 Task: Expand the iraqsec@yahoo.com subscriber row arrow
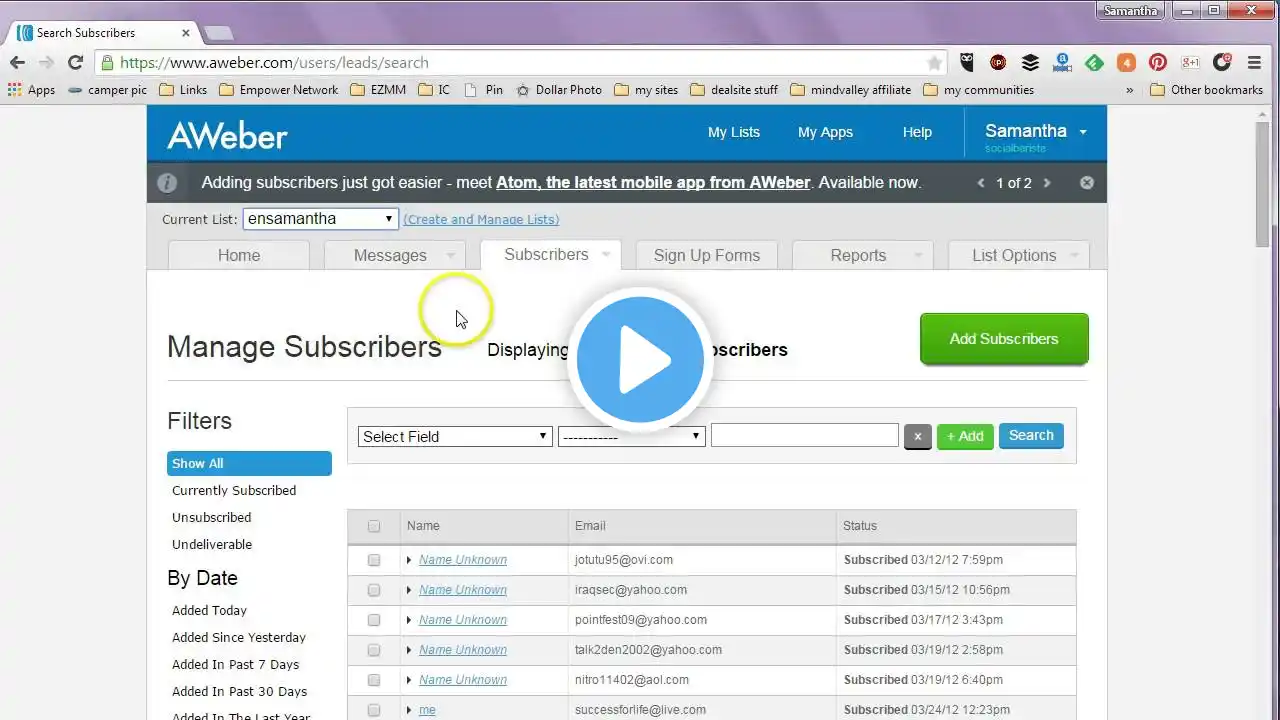(x=409, y=590)
